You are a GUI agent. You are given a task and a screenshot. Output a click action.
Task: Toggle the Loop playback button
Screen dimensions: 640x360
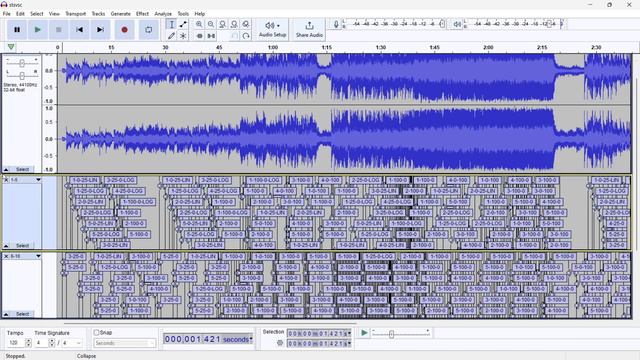(x=149, y=30)
